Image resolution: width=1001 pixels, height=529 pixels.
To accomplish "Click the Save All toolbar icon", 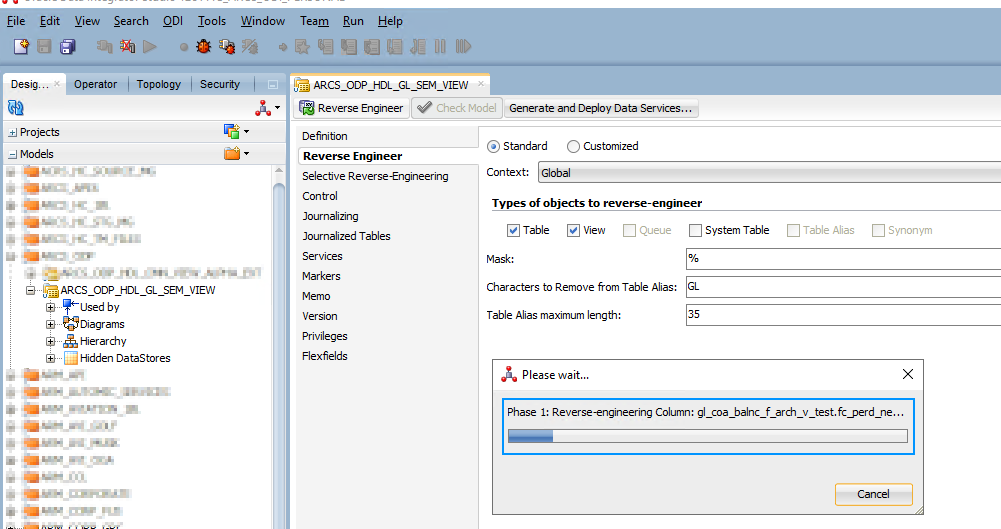I will point(67,46).
